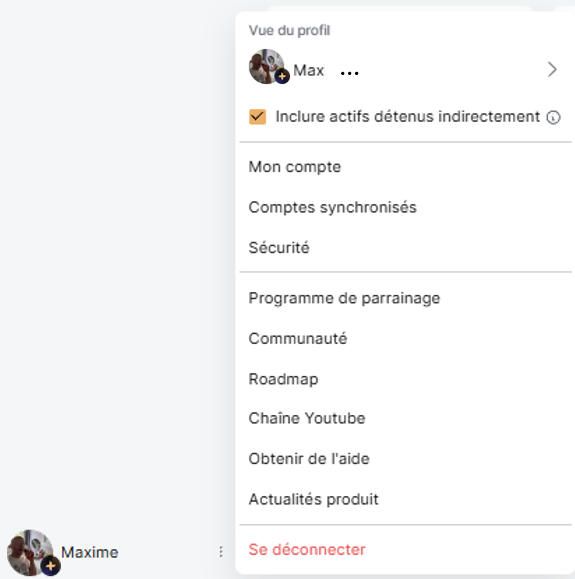This screenshot has height=579, width=575.
Task: Open Programme de parrainage
Action: pyautogui.click(x=344, y=298)
